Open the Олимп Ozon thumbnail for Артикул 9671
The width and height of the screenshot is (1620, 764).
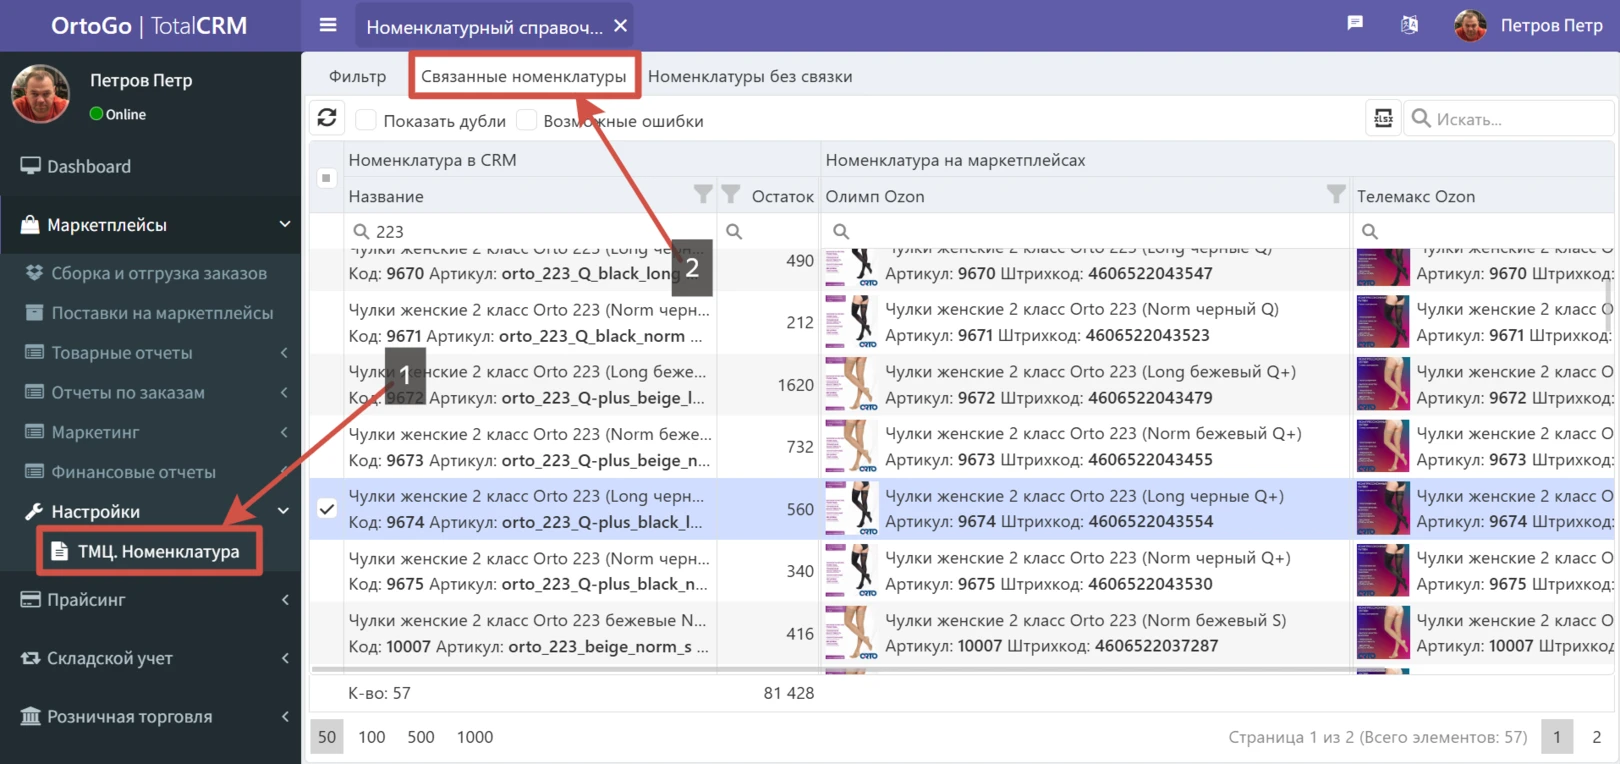[x=851, y=322]
